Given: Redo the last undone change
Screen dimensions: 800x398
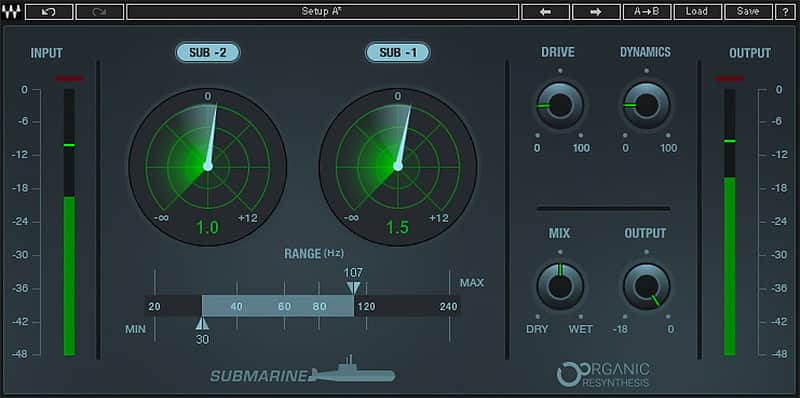Looking at the screenshot, I should (x=99, y=12).
